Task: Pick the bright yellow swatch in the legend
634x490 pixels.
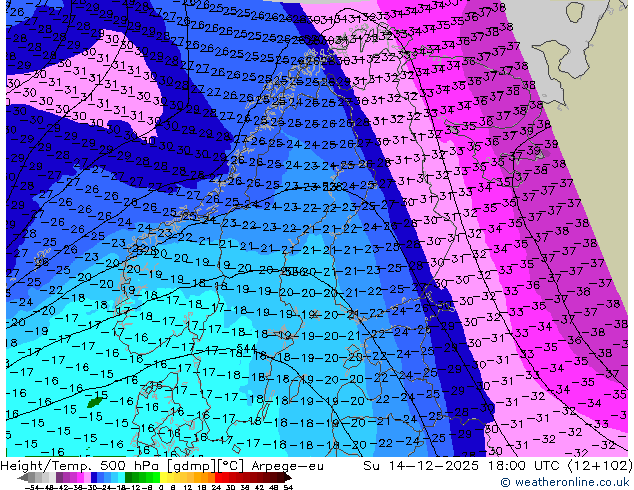Action: pyautogui.click(x=164, y=478)
